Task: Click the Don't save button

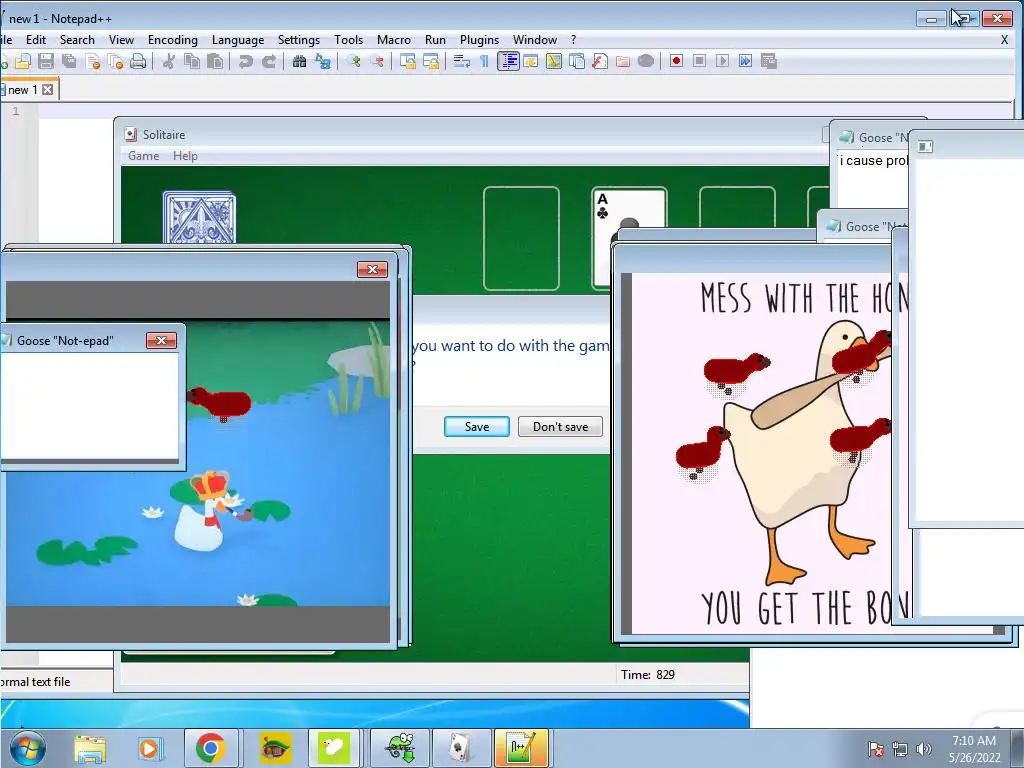Action: [x=560, y=426]
